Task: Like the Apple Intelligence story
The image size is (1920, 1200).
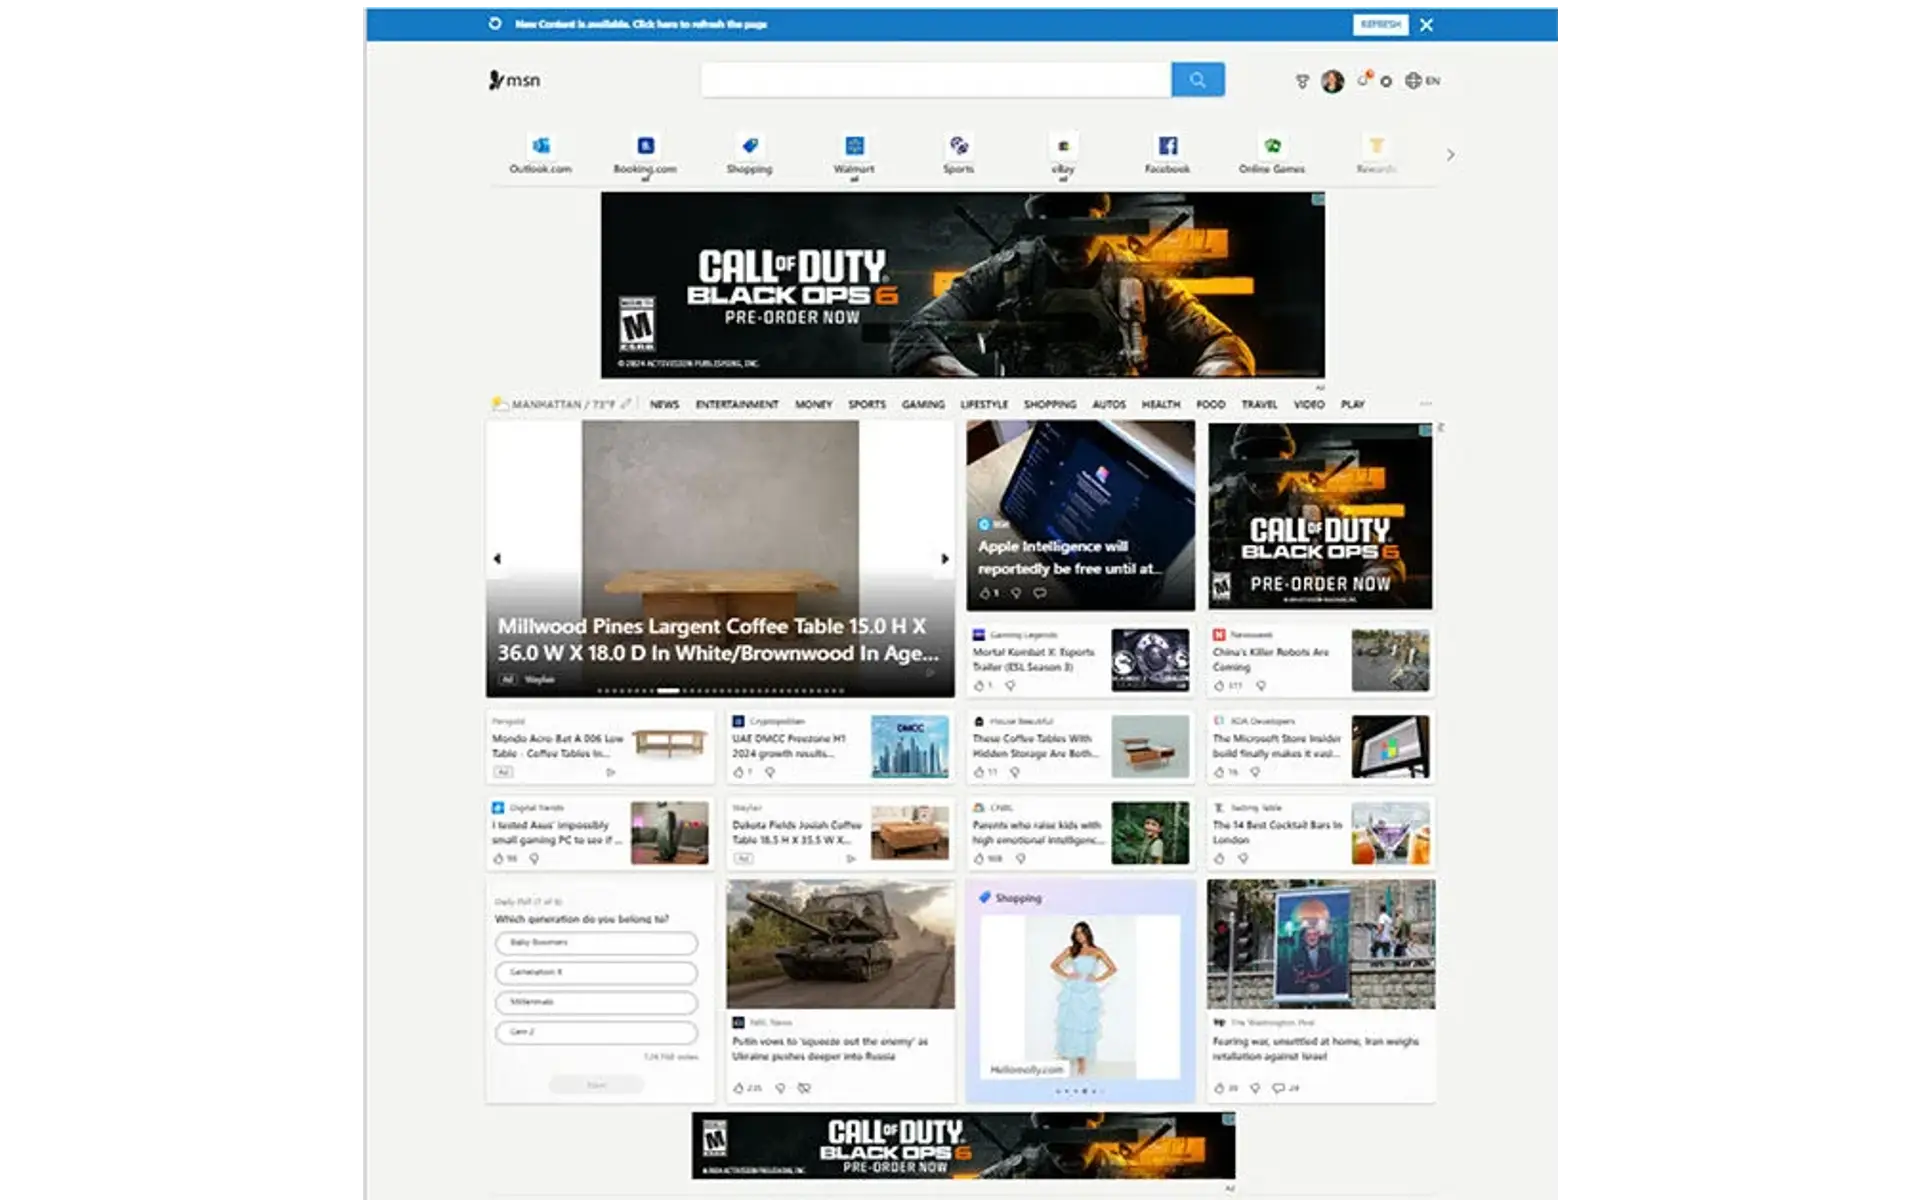Action: click(x=985, y=593)
